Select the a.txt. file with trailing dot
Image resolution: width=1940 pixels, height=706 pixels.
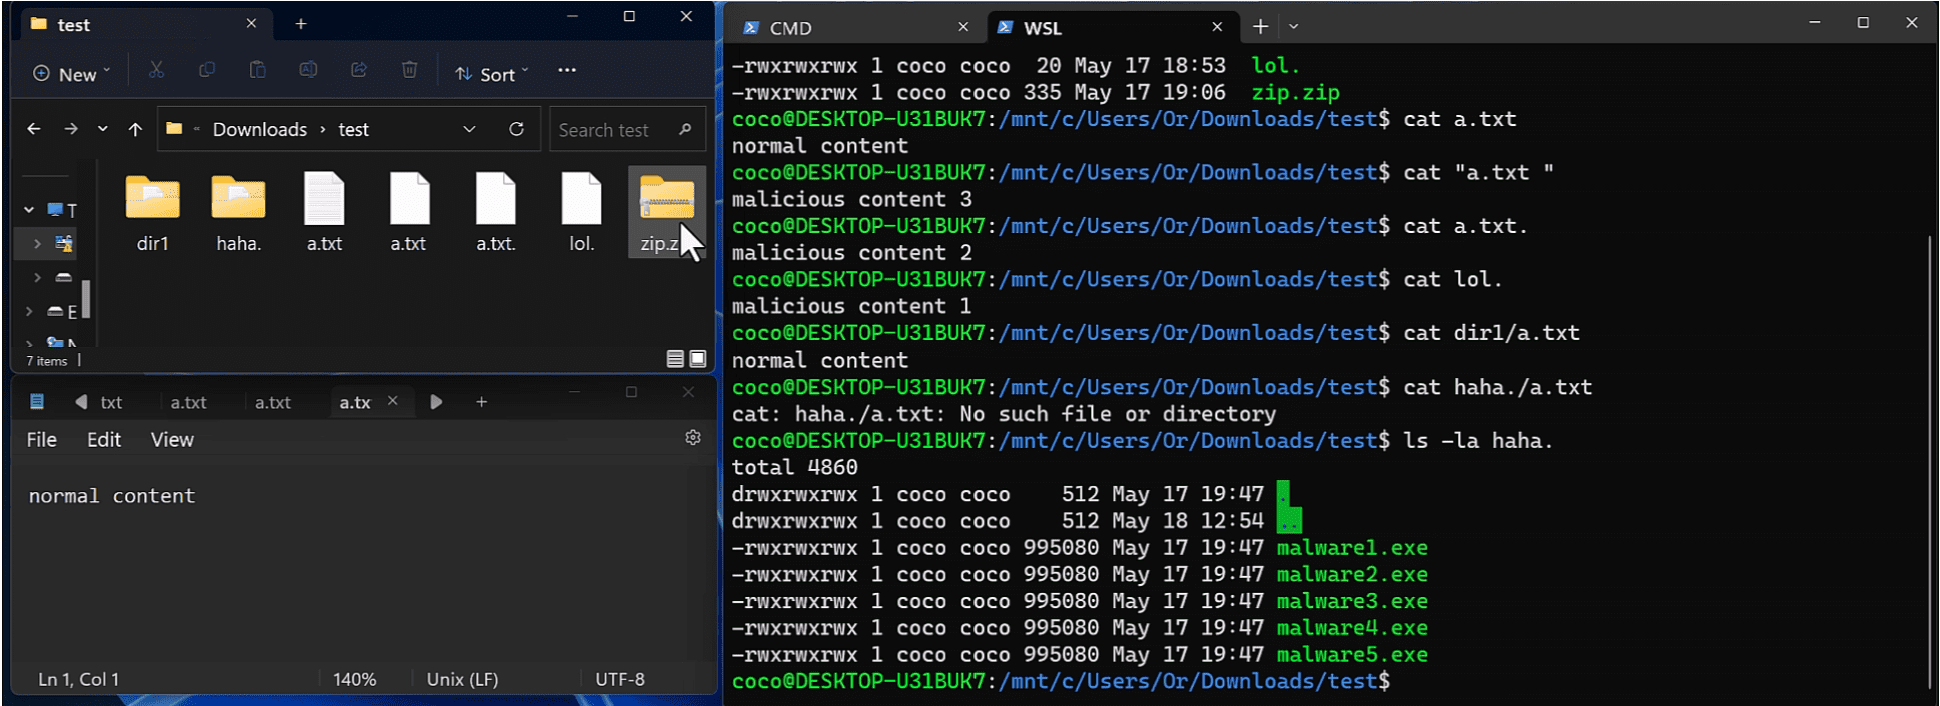(496, 213)
